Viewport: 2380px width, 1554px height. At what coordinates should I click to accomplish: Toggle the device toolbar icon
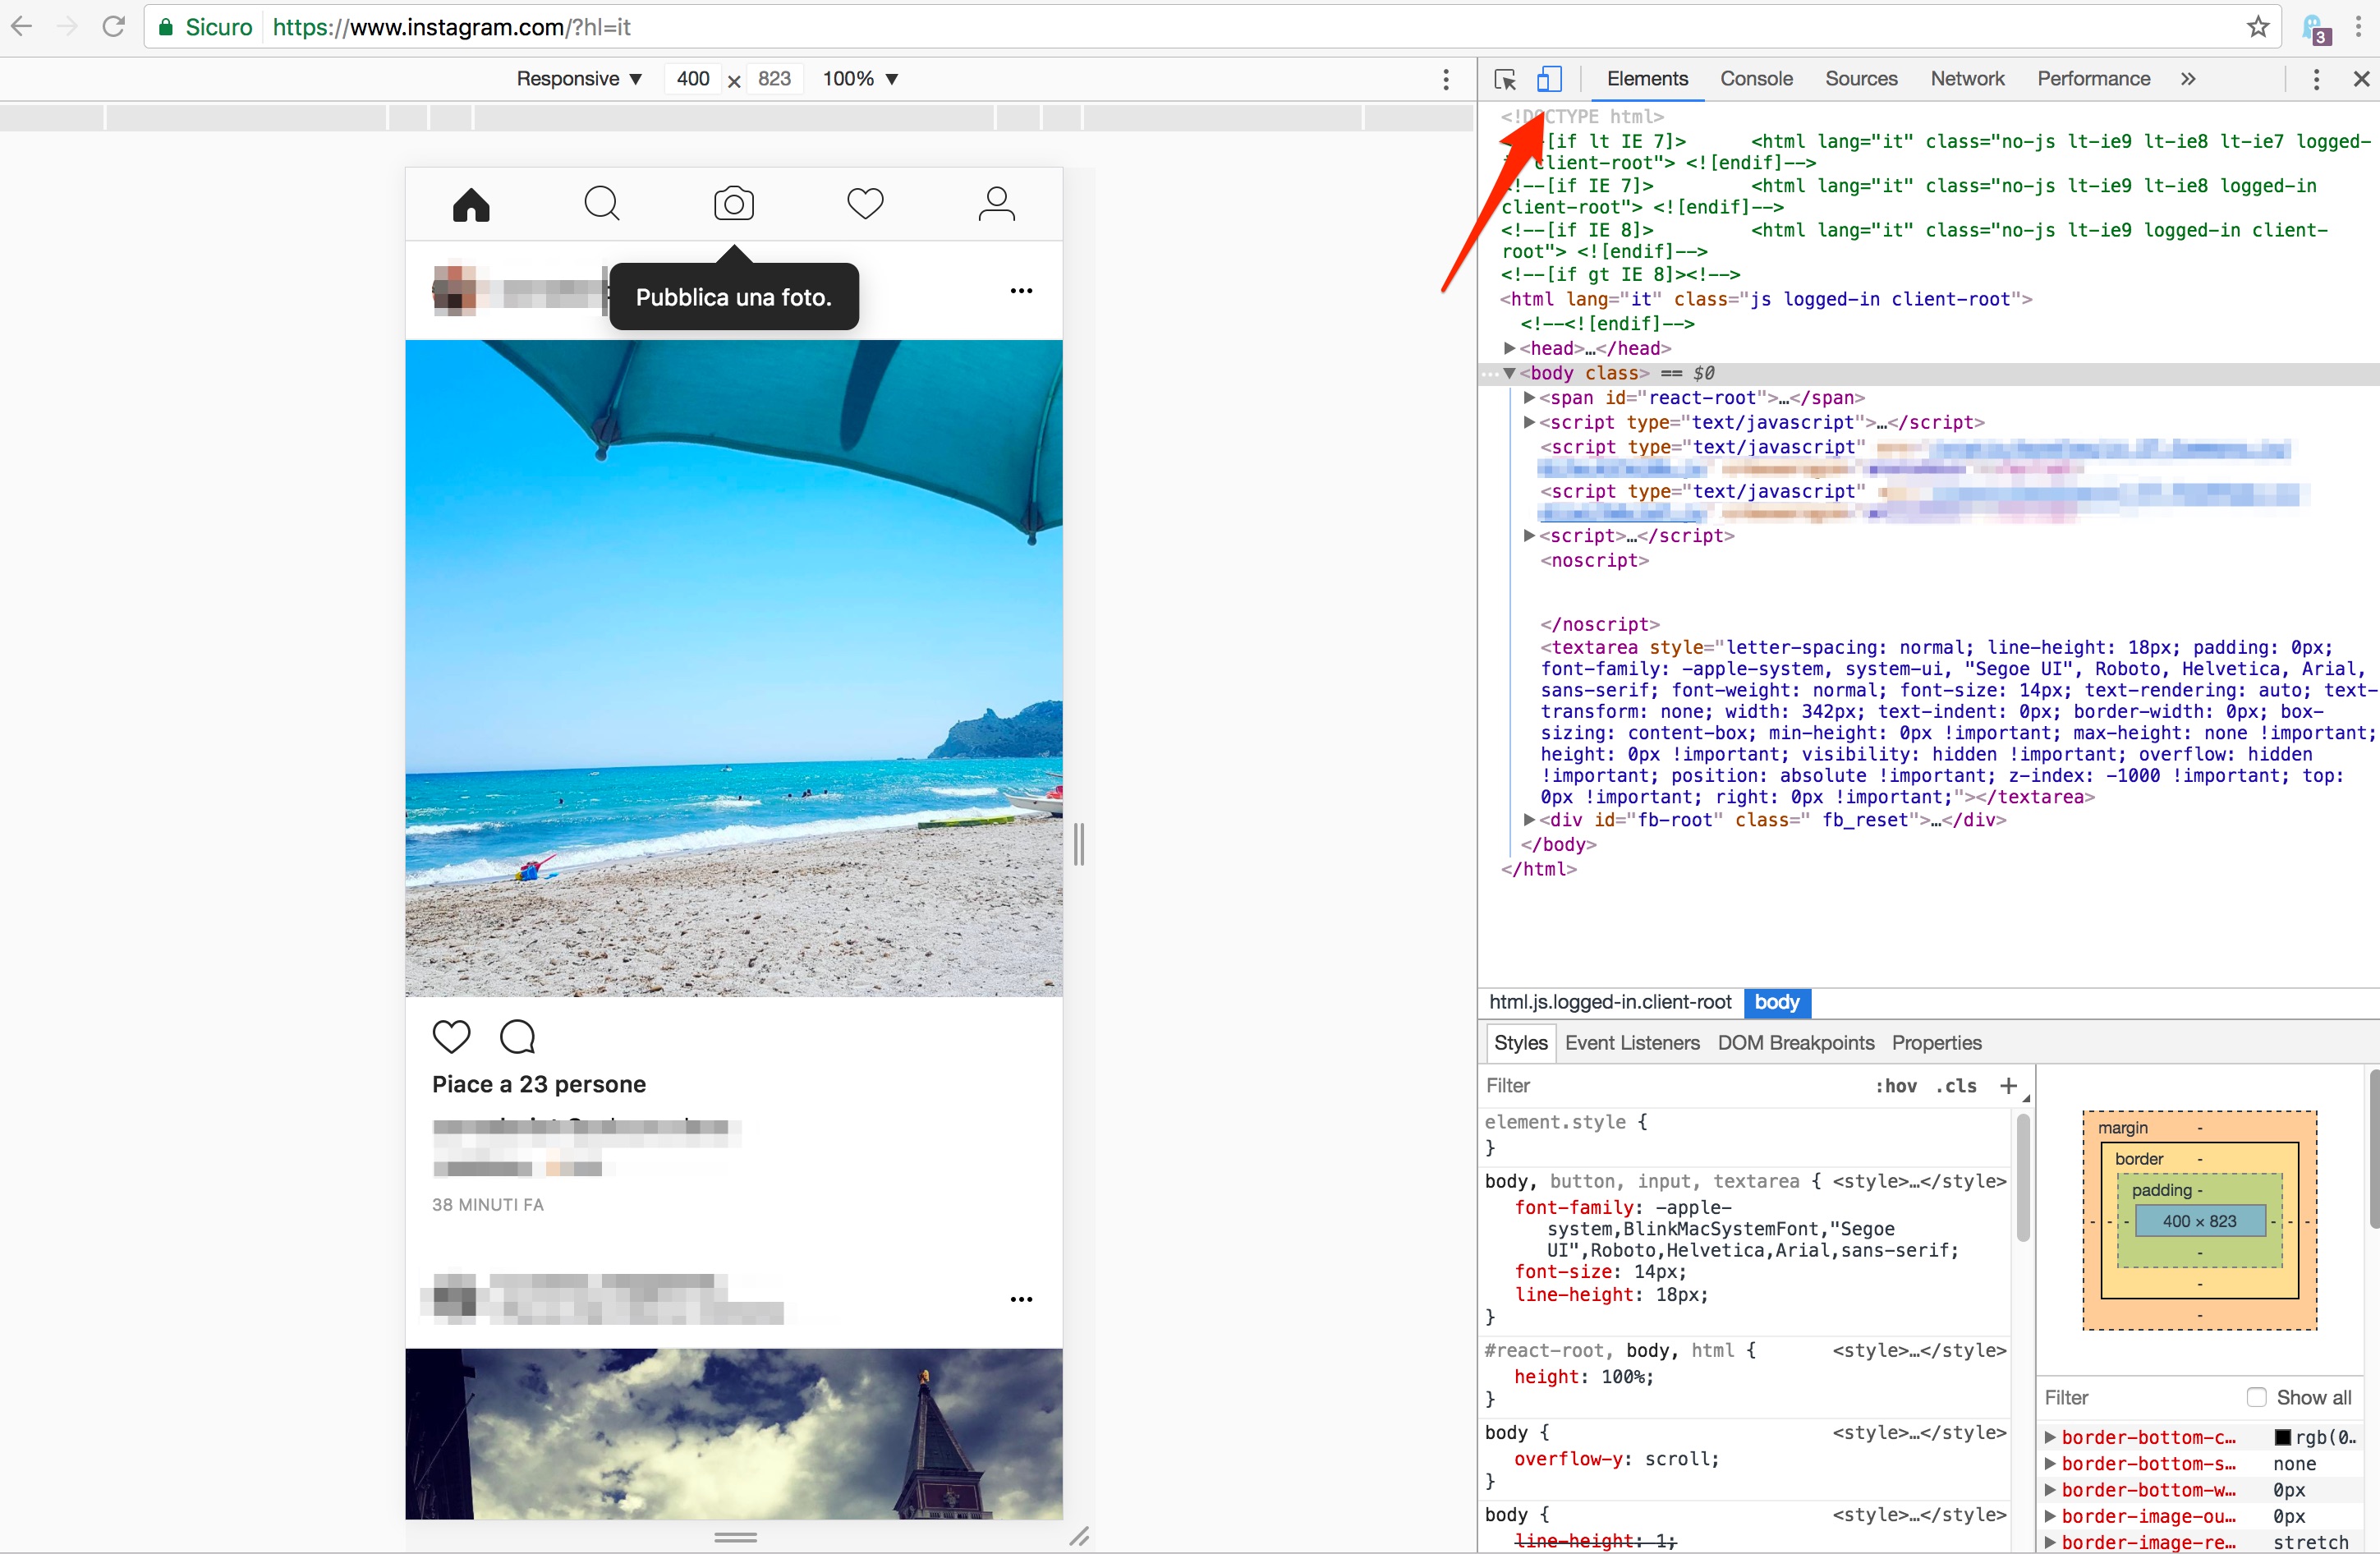[x=1548, y=79]
